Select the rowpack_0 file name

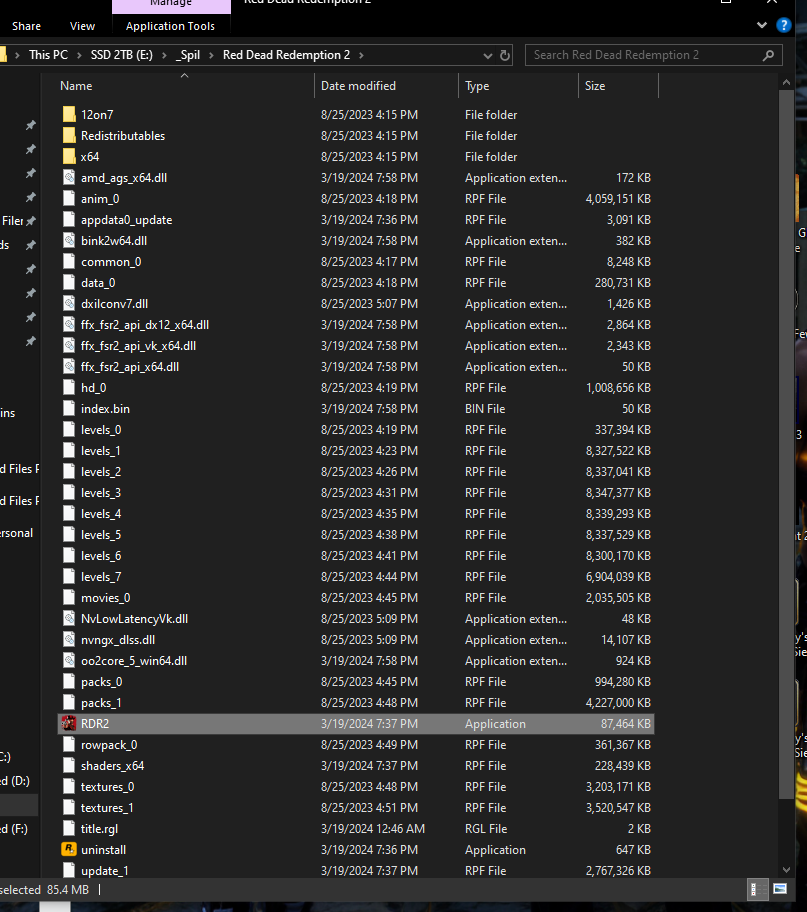click(x=109, y=745)
